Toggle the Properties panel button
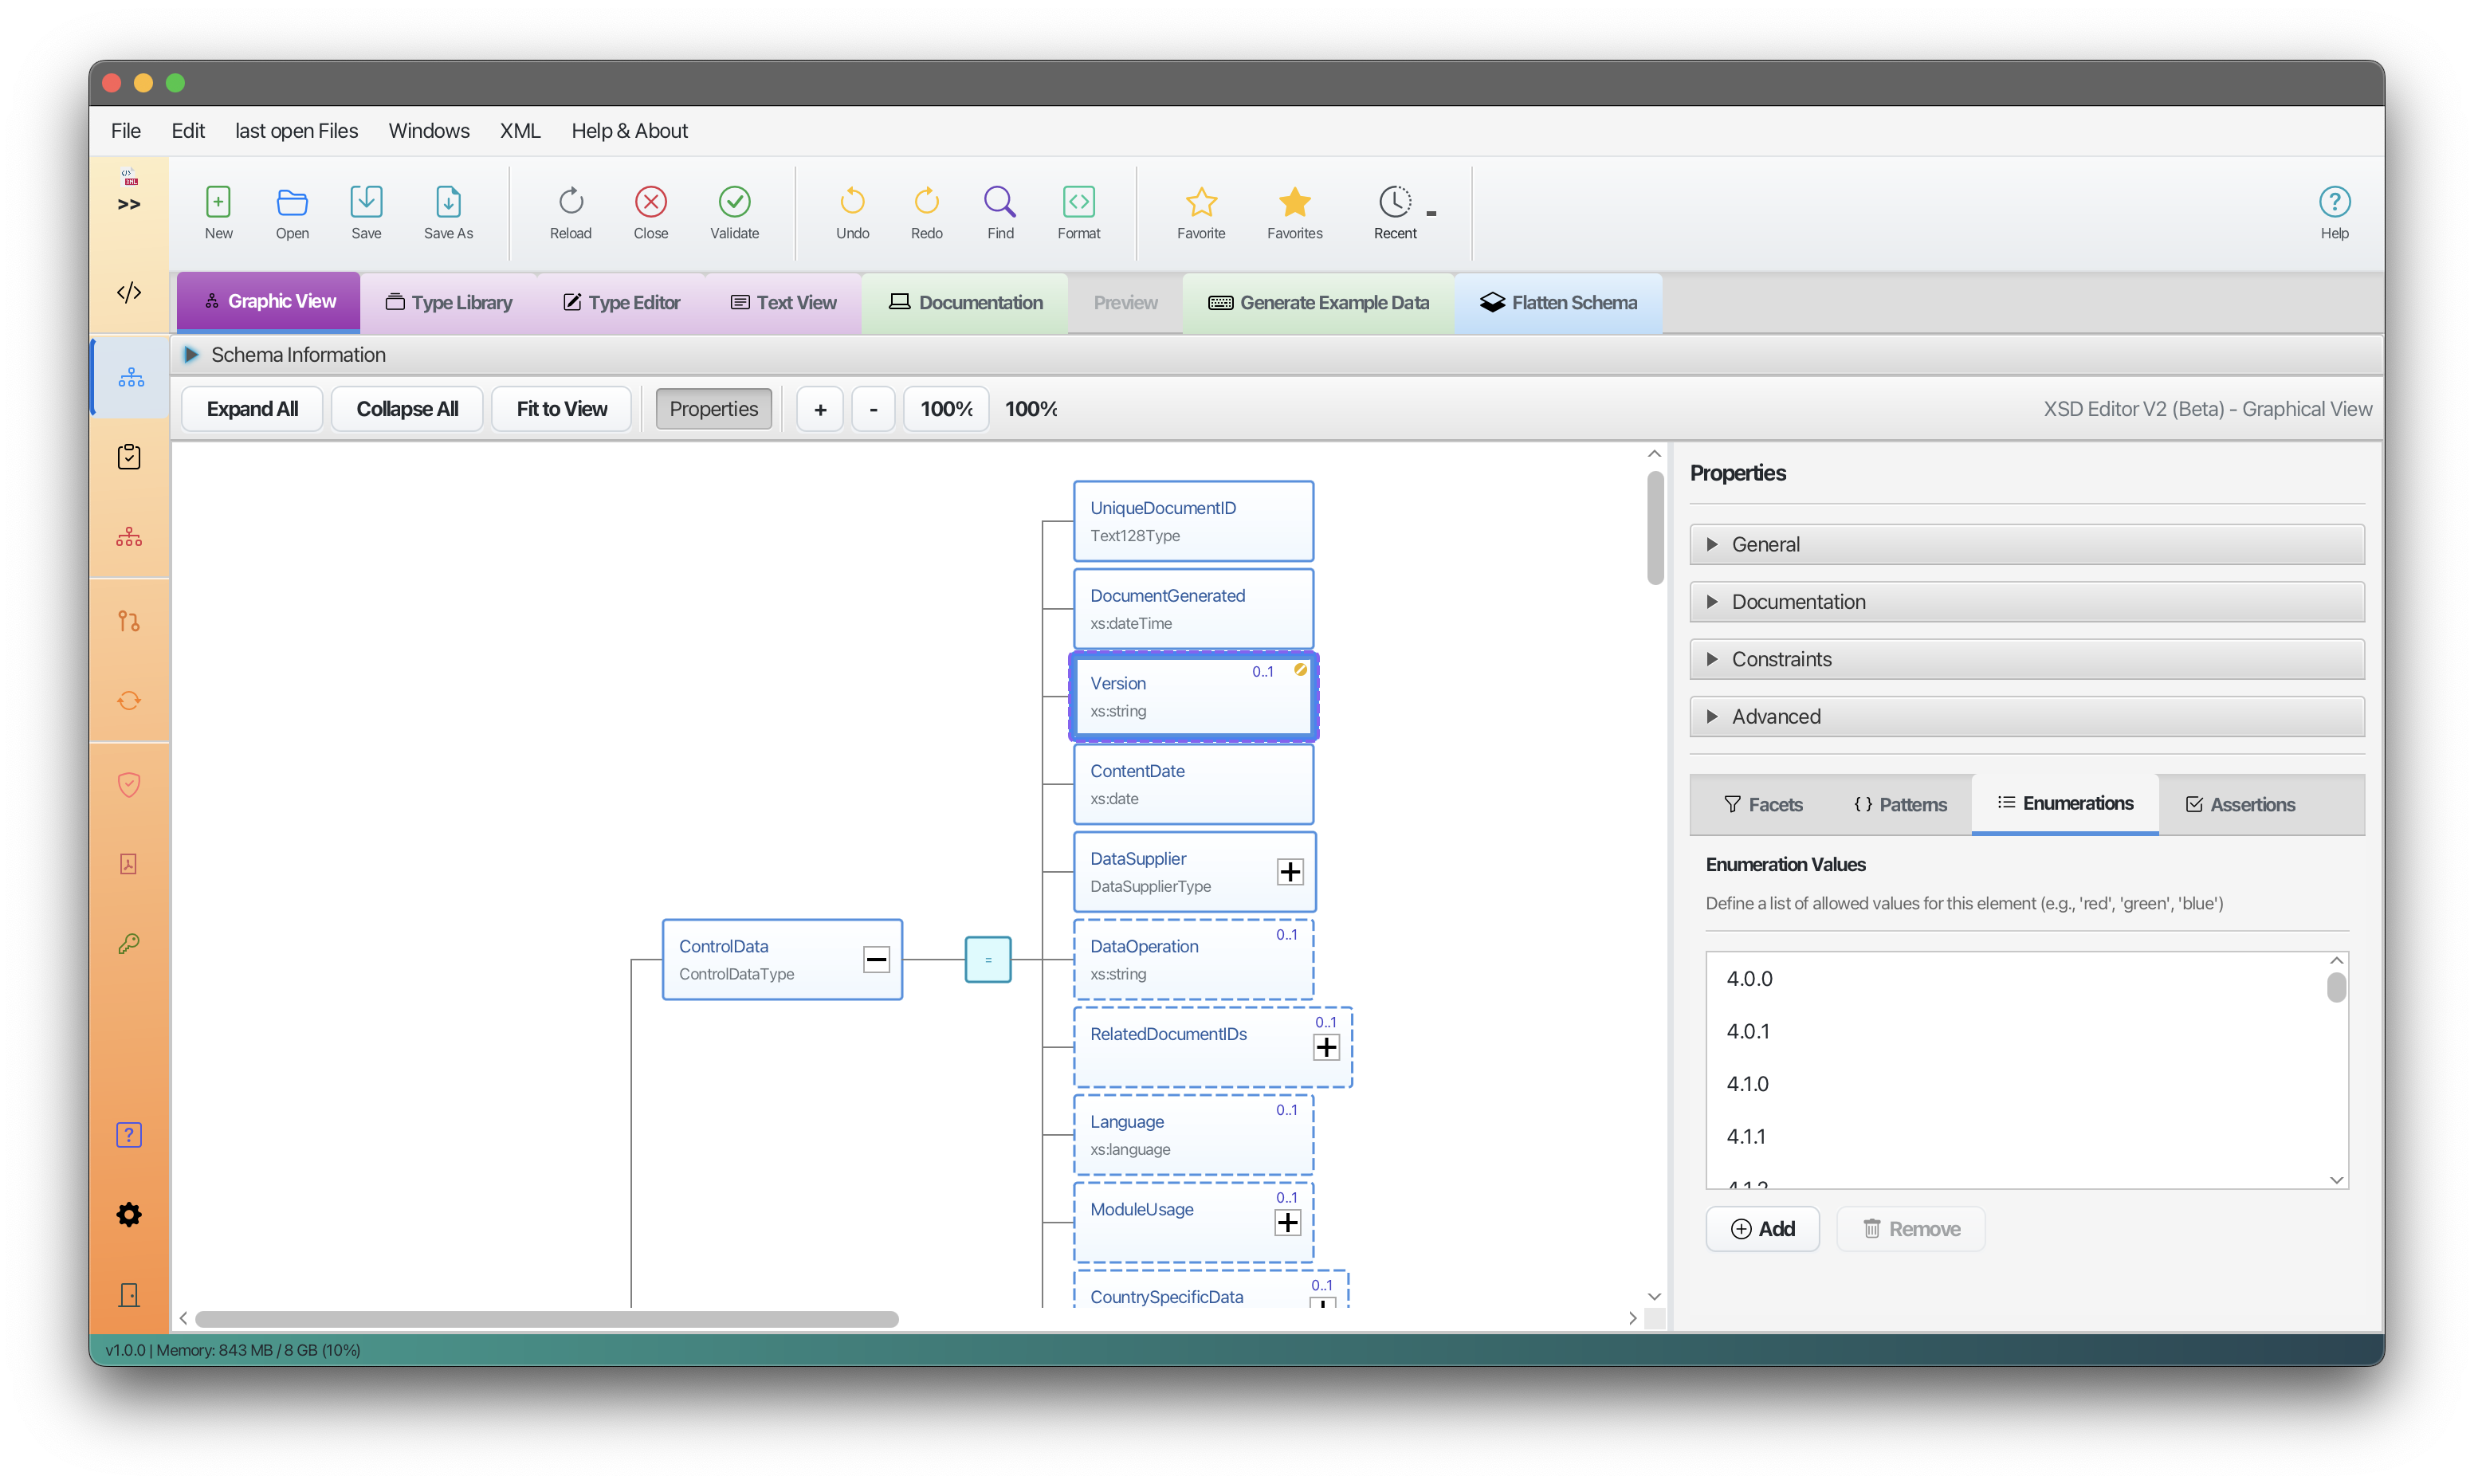The width and height of the screenshot is (2474, 1484). (712, 408)
